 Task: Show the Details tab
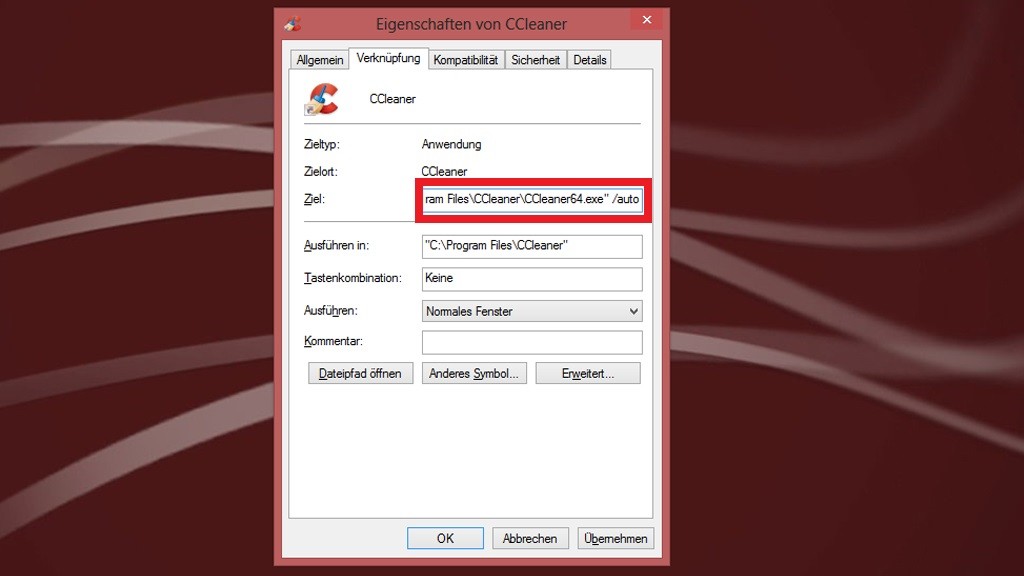(x=589, y=60)
